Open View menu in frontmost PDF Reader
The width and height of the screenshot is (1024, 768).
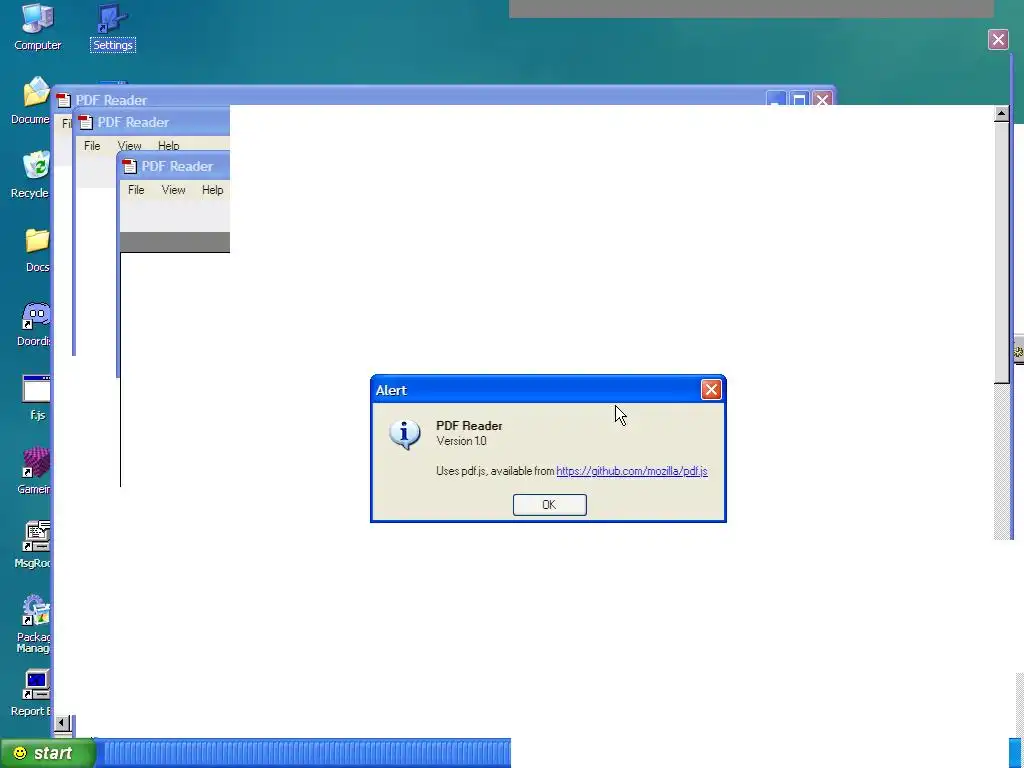click(173, 190)
